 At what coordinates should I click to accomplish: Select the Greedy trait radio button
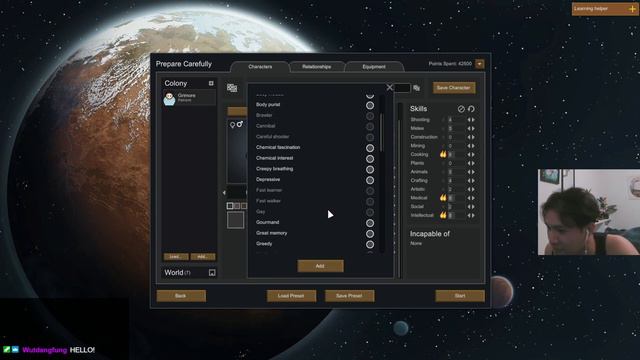[370, 244]
